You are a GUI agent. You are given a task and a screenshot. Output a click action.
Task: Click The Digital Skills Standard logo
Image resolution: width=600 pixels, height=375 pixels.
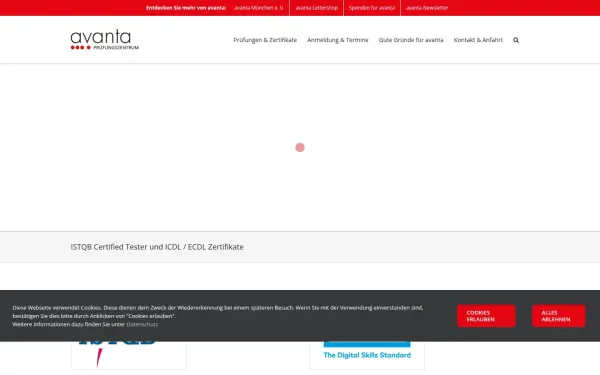click(367, 355)
